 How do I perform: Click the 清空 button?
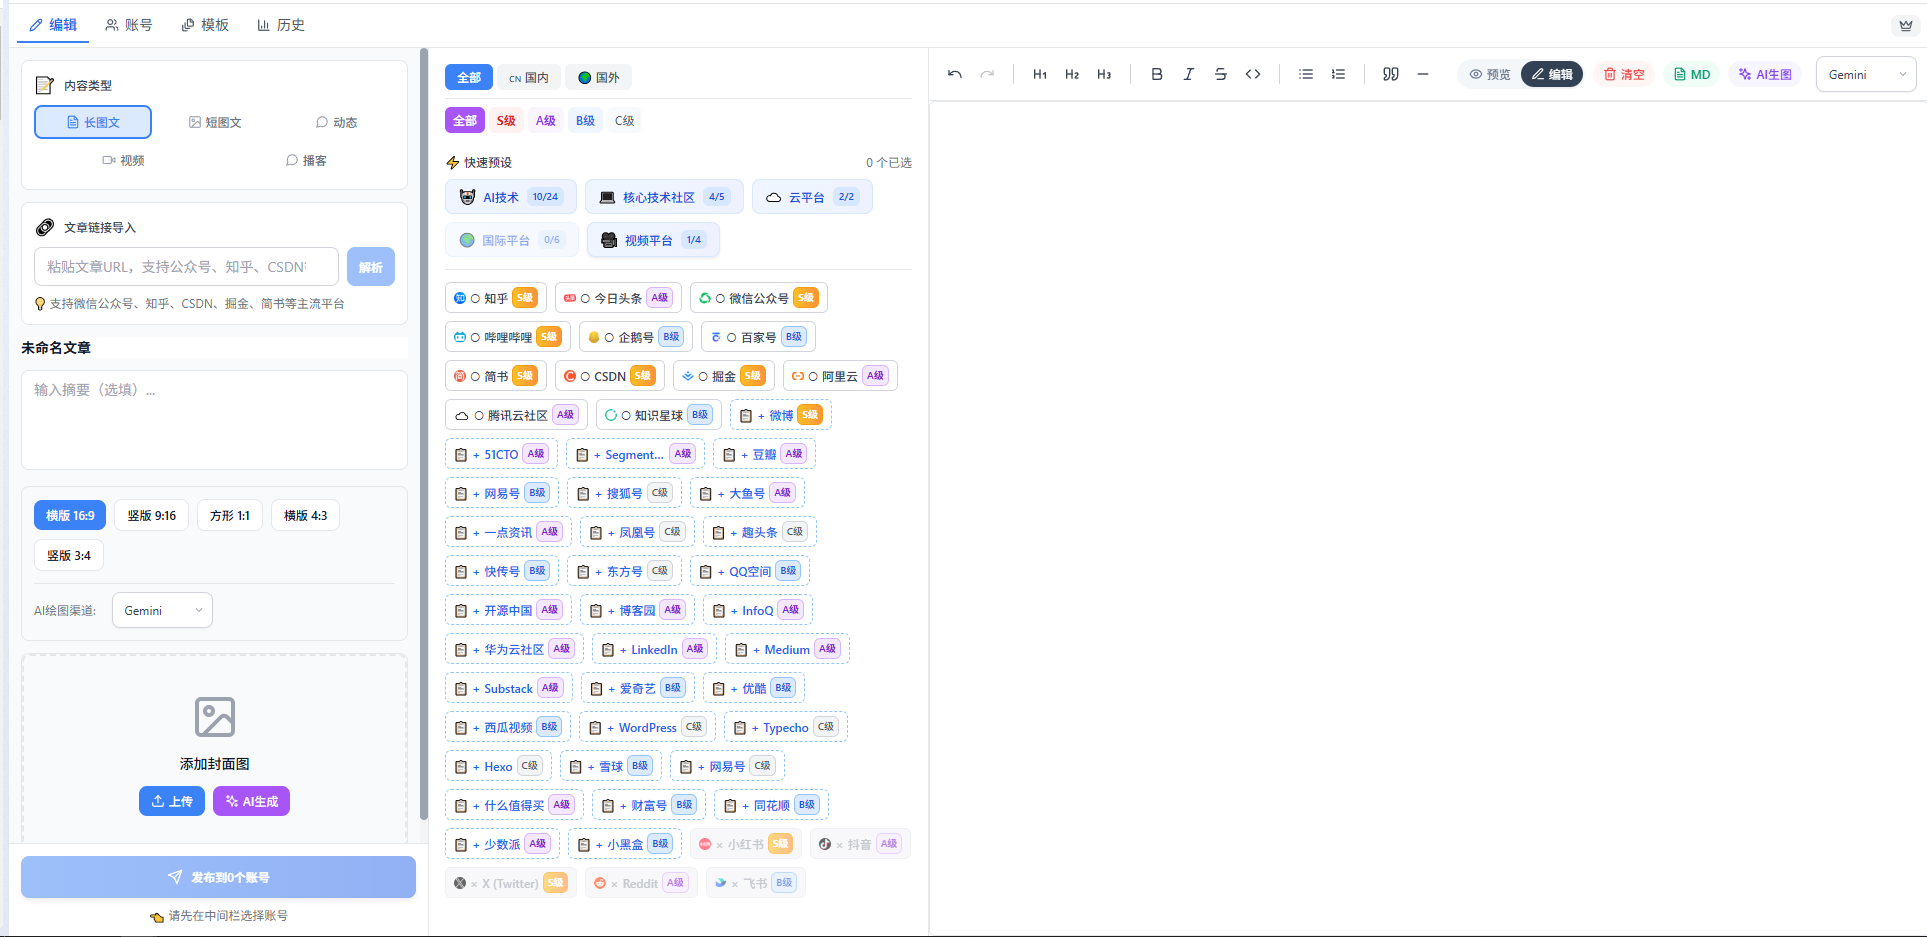pyautogui.click(x=1624, y=74)
